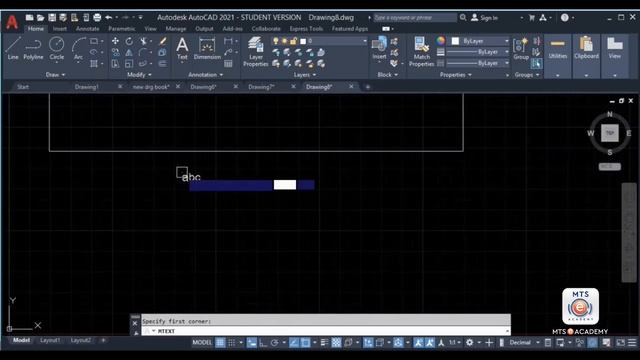Screen dimensions: 640x360
Task: Toggle snap mode in status bar
Action: pyautogui.click(x=231, y=342)
